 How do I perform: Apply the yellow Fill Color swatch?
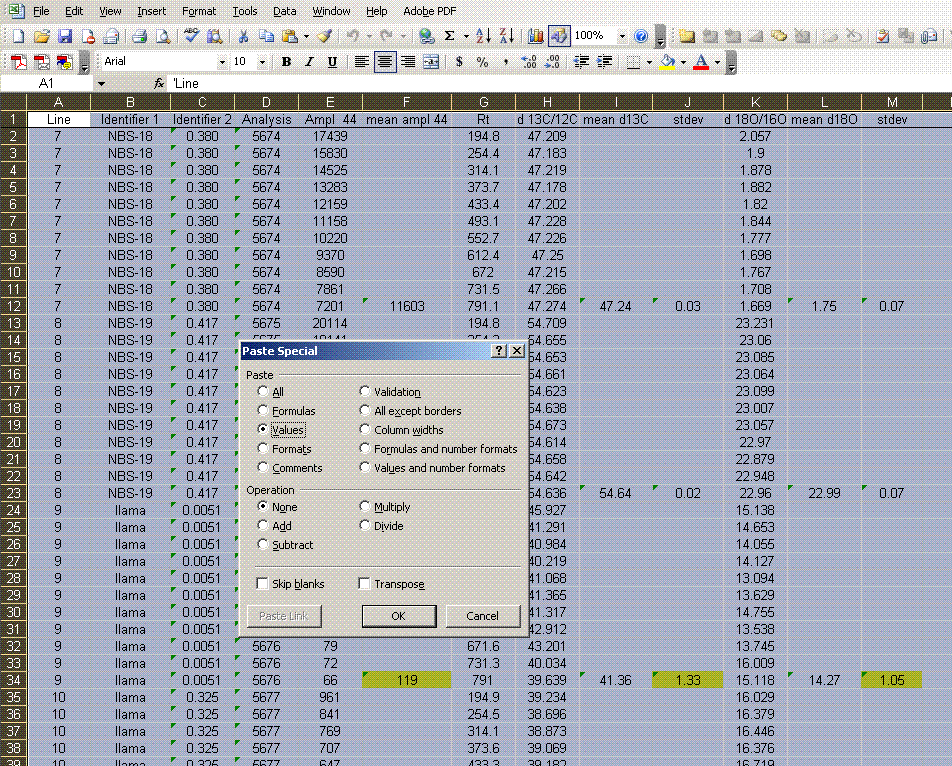667,62
